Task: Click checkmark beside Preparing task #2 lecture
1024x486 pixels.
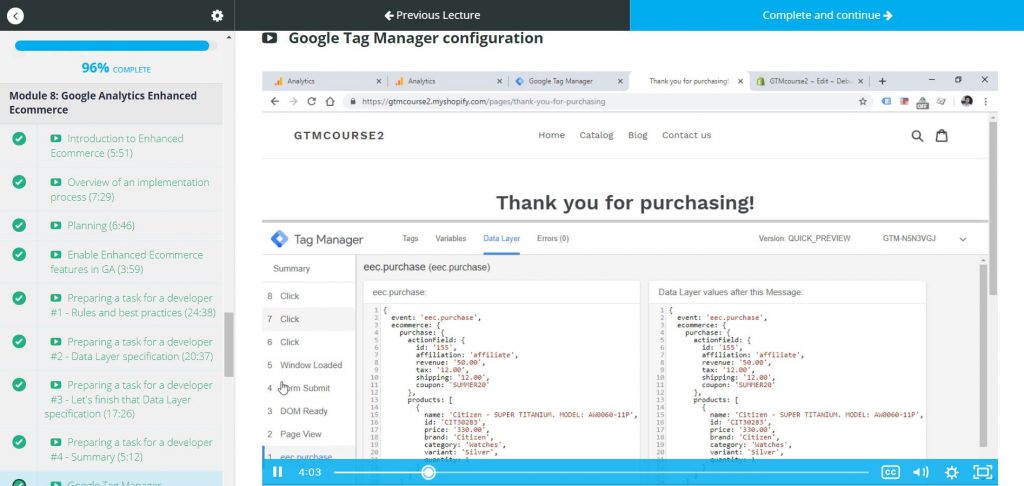Action: [20, 342]
